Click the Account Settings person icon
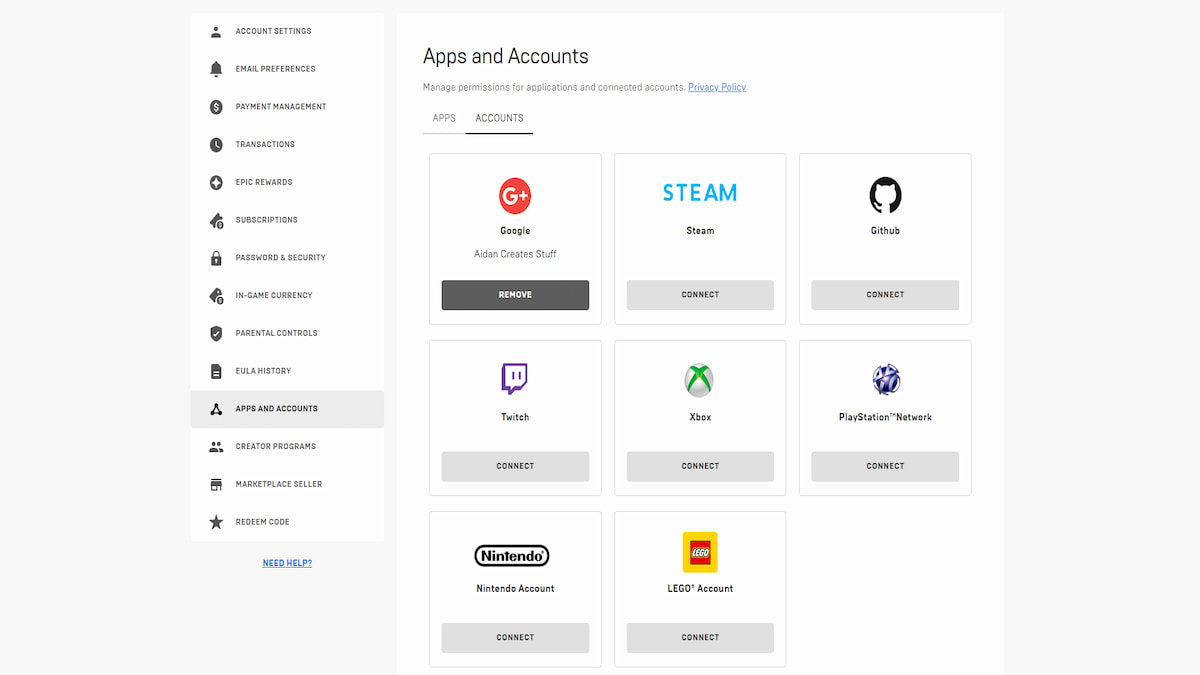The image size is (1200, 675). [216, 31]
